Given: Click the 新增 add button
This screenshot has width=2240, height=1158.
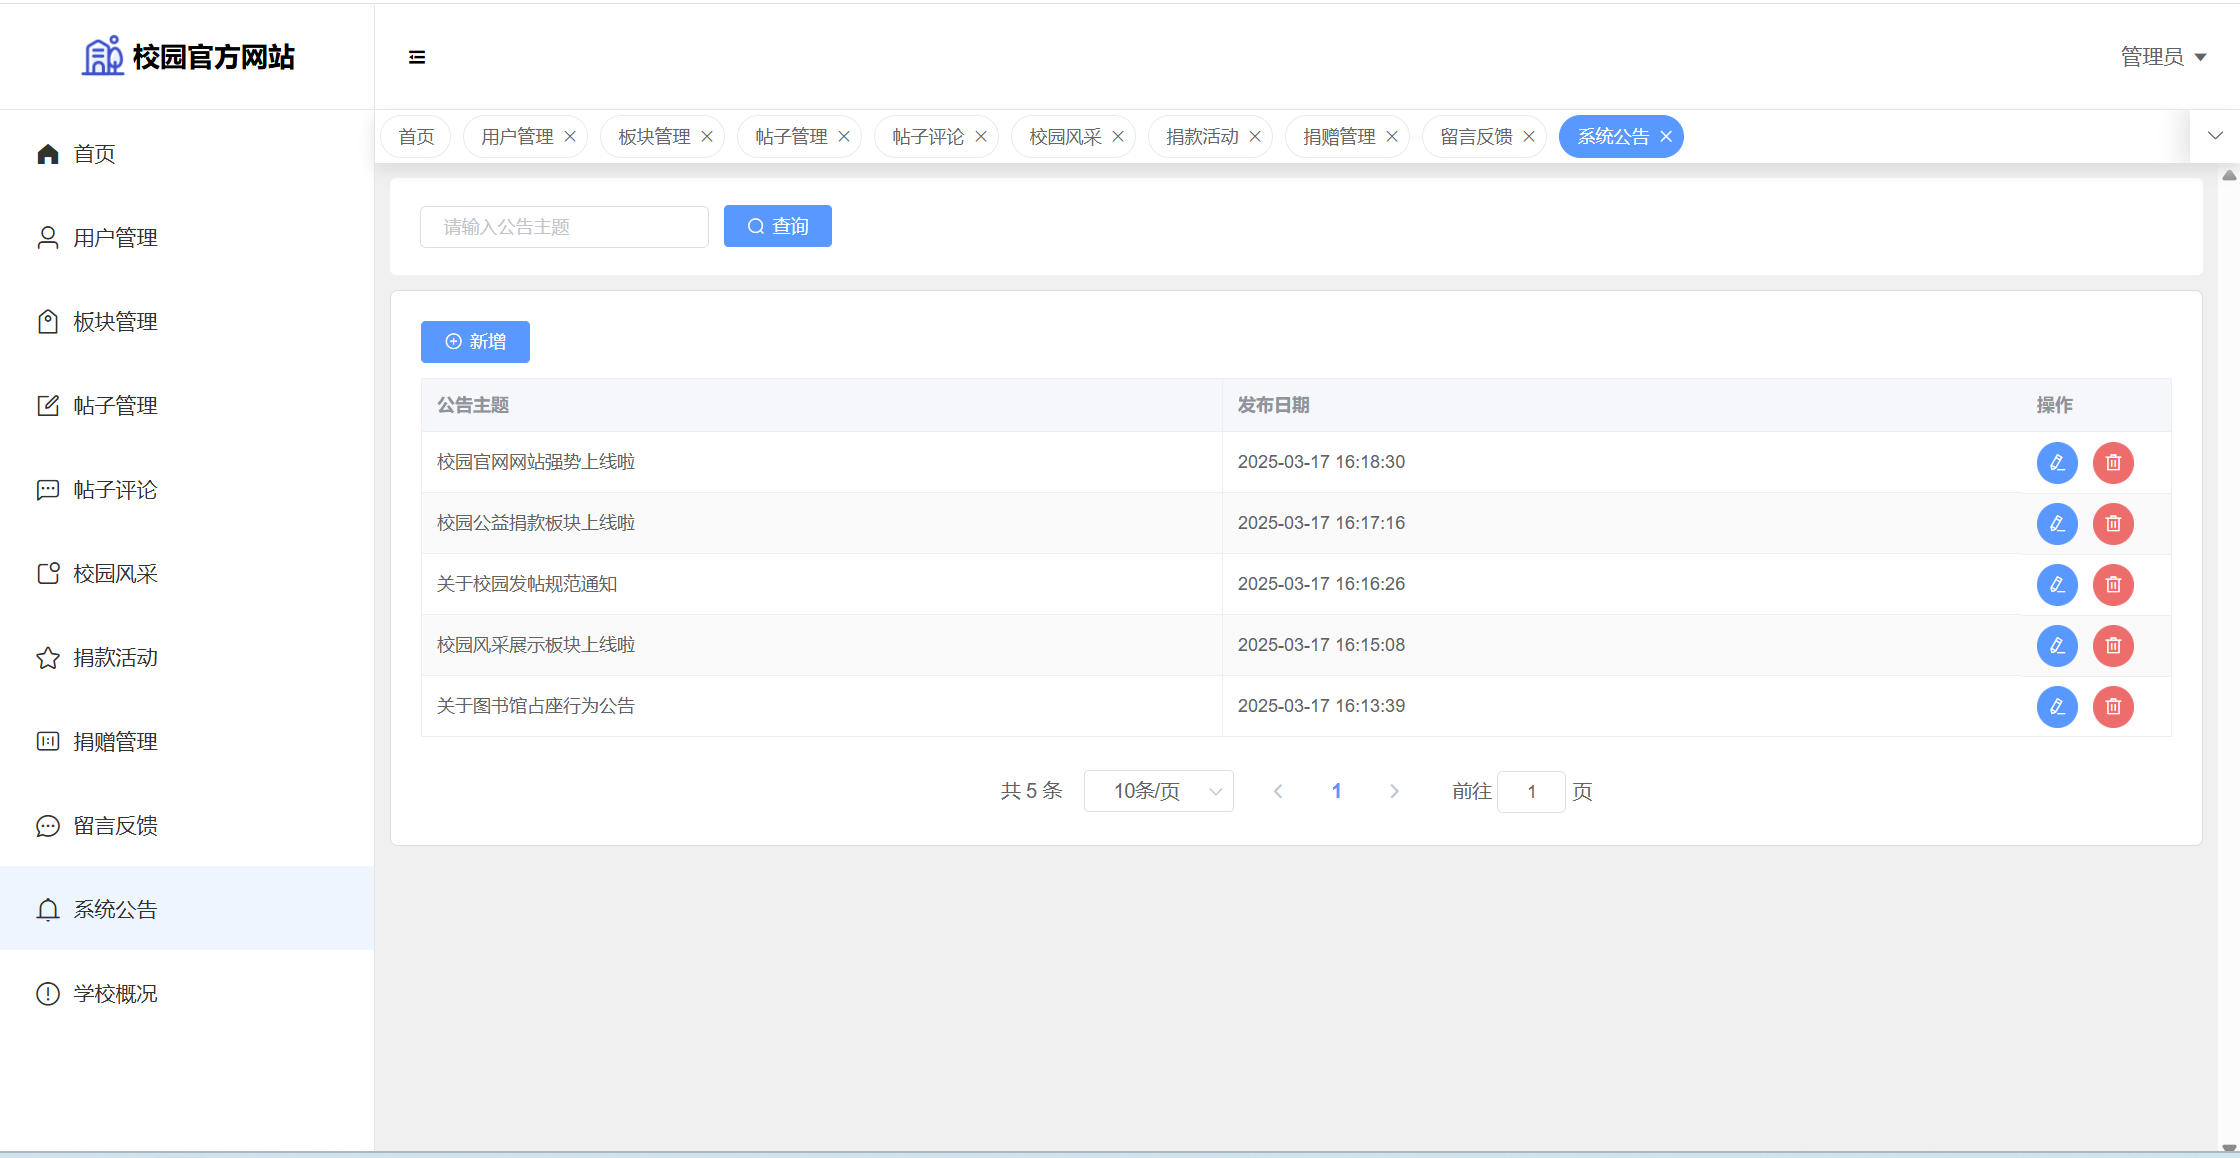Looking at the screenshot, I should tap(475, 342).
